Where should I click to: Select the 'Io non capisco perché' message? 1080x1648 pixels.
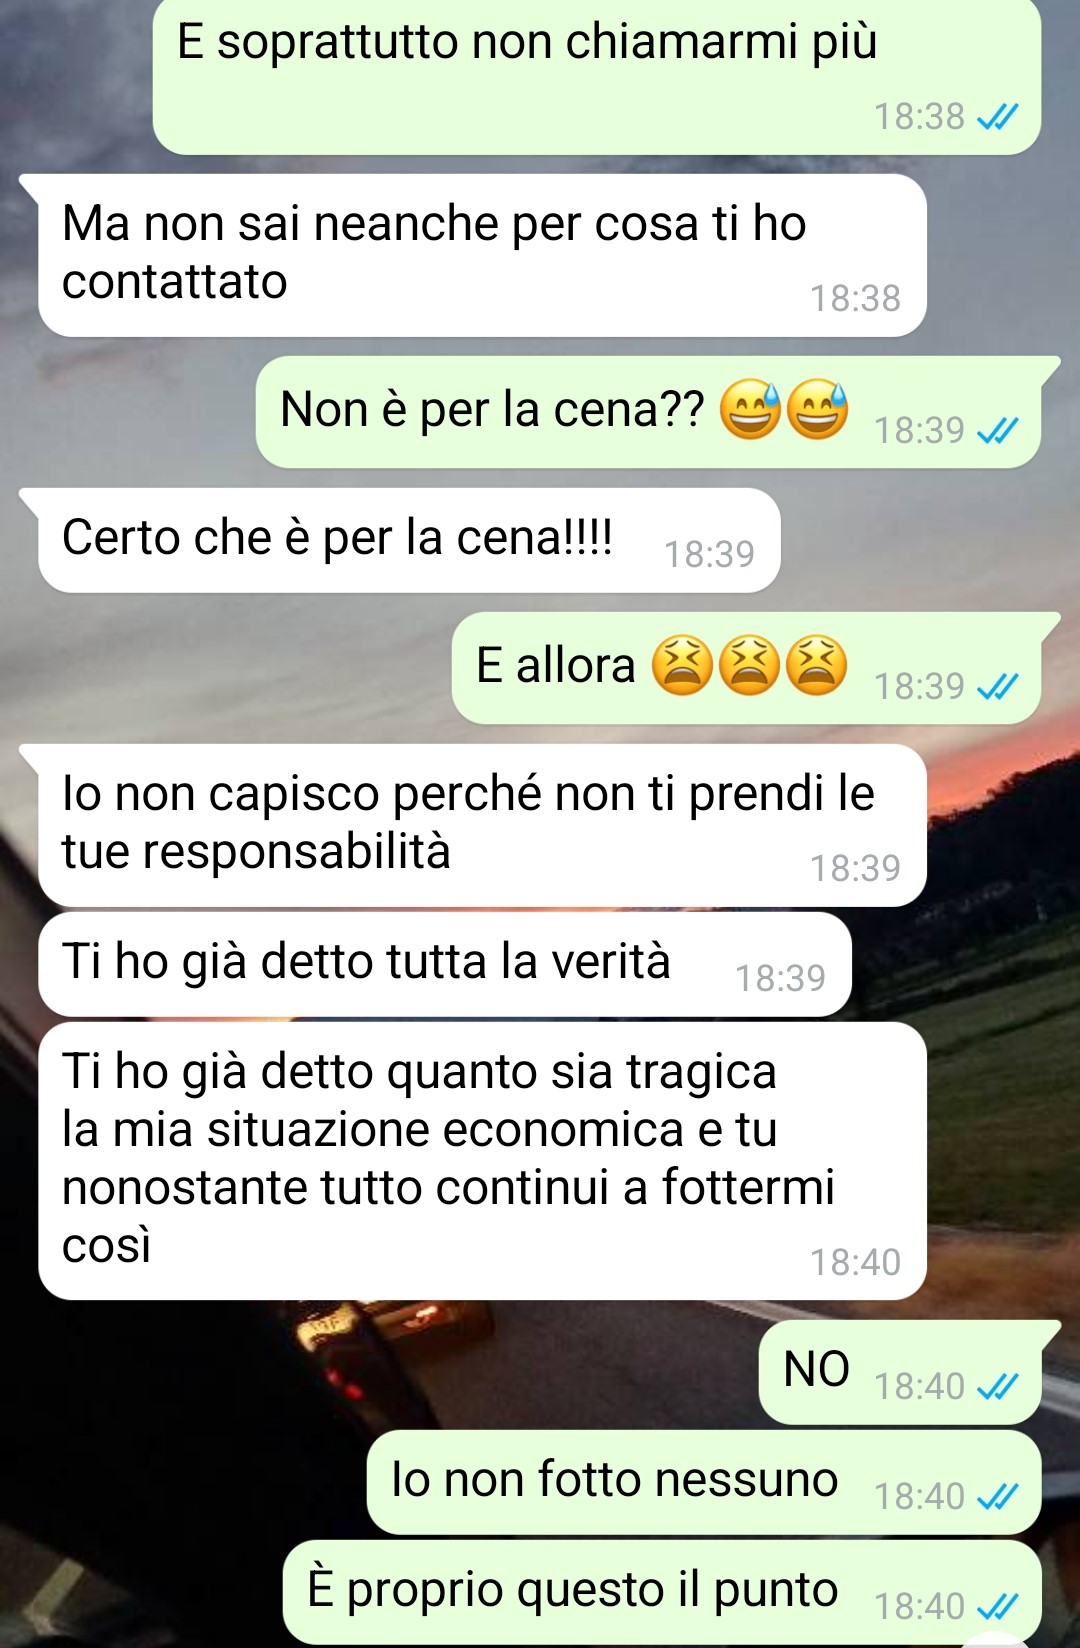tap(482, 825)
